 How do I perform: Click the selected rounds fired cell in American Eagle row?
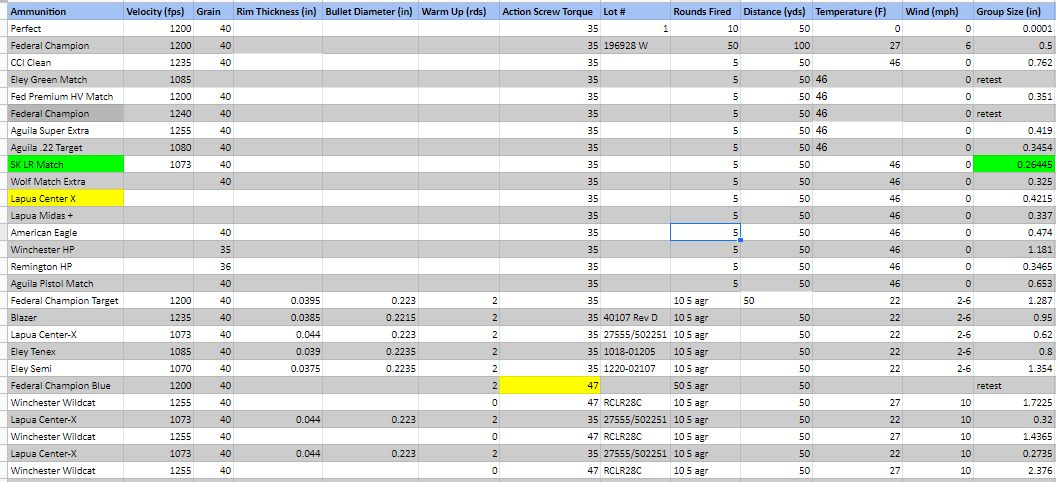705,232
